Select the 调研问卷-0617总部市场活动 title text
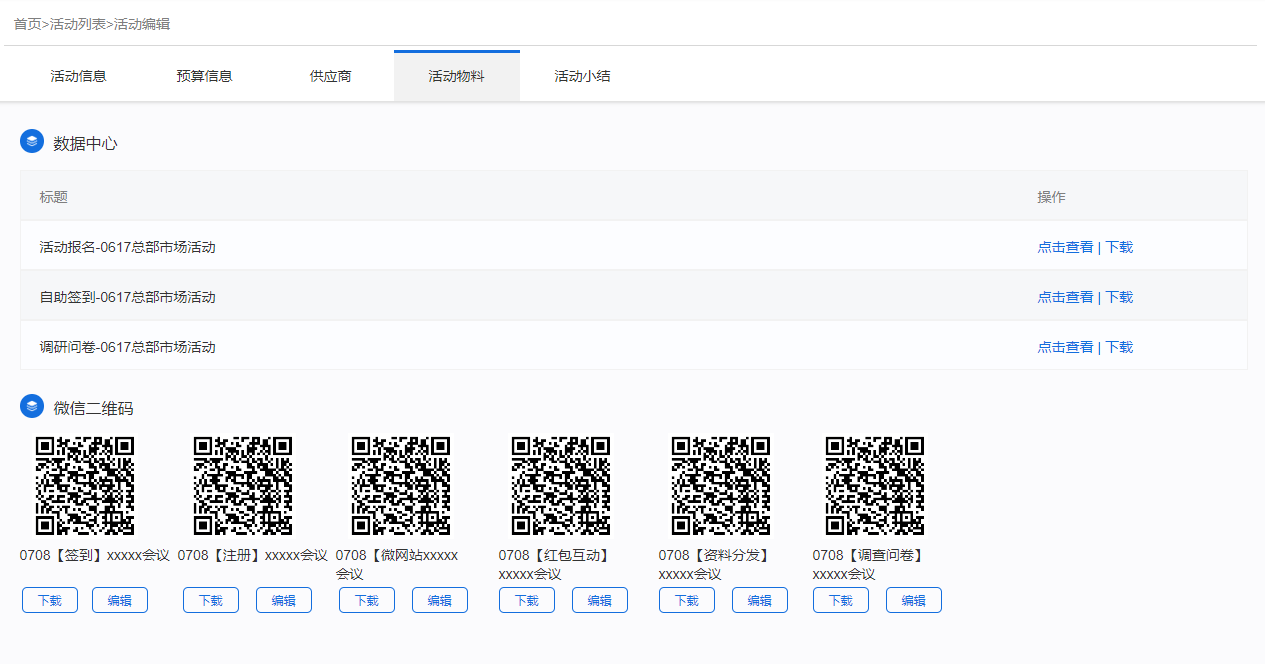Image resolution: width=1265 pixels, height=664 pixels. (x=128, y=347)
